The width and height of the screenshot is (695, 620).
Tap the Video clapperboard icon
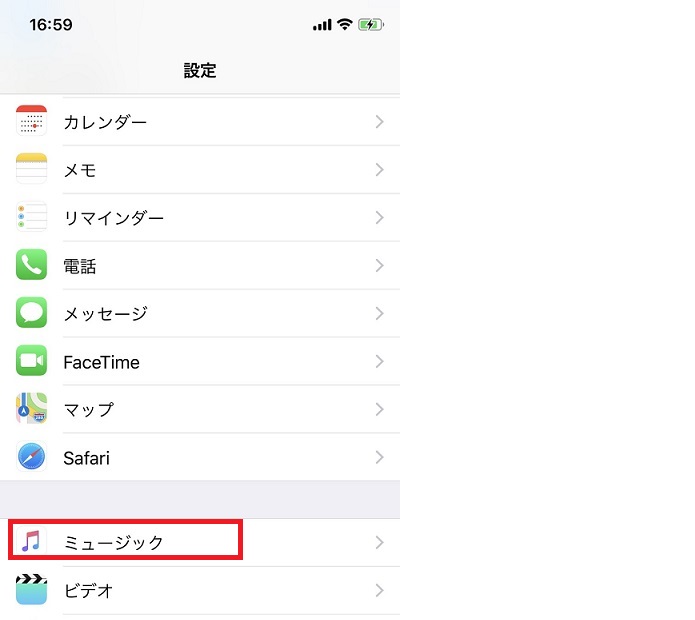[31, 589]
